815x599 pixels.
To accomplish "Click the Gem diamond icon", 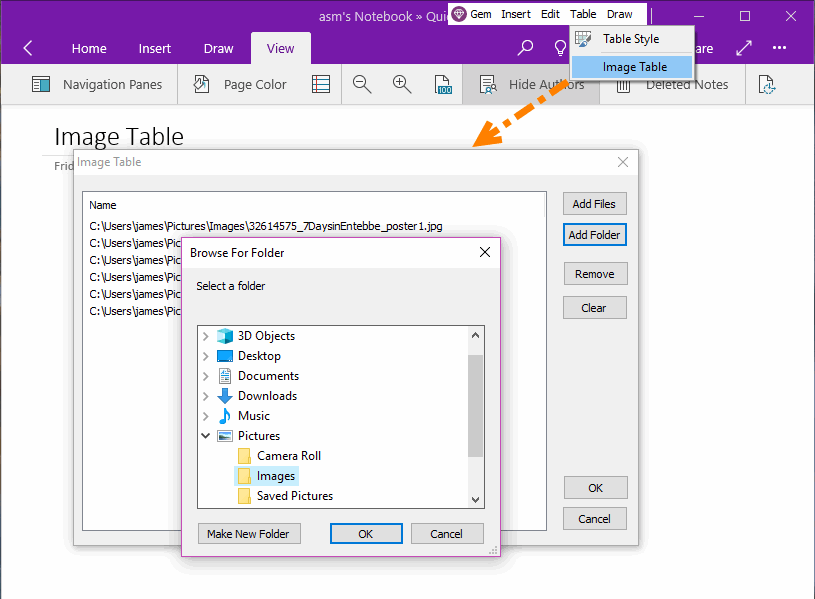I will coord(459,14).
